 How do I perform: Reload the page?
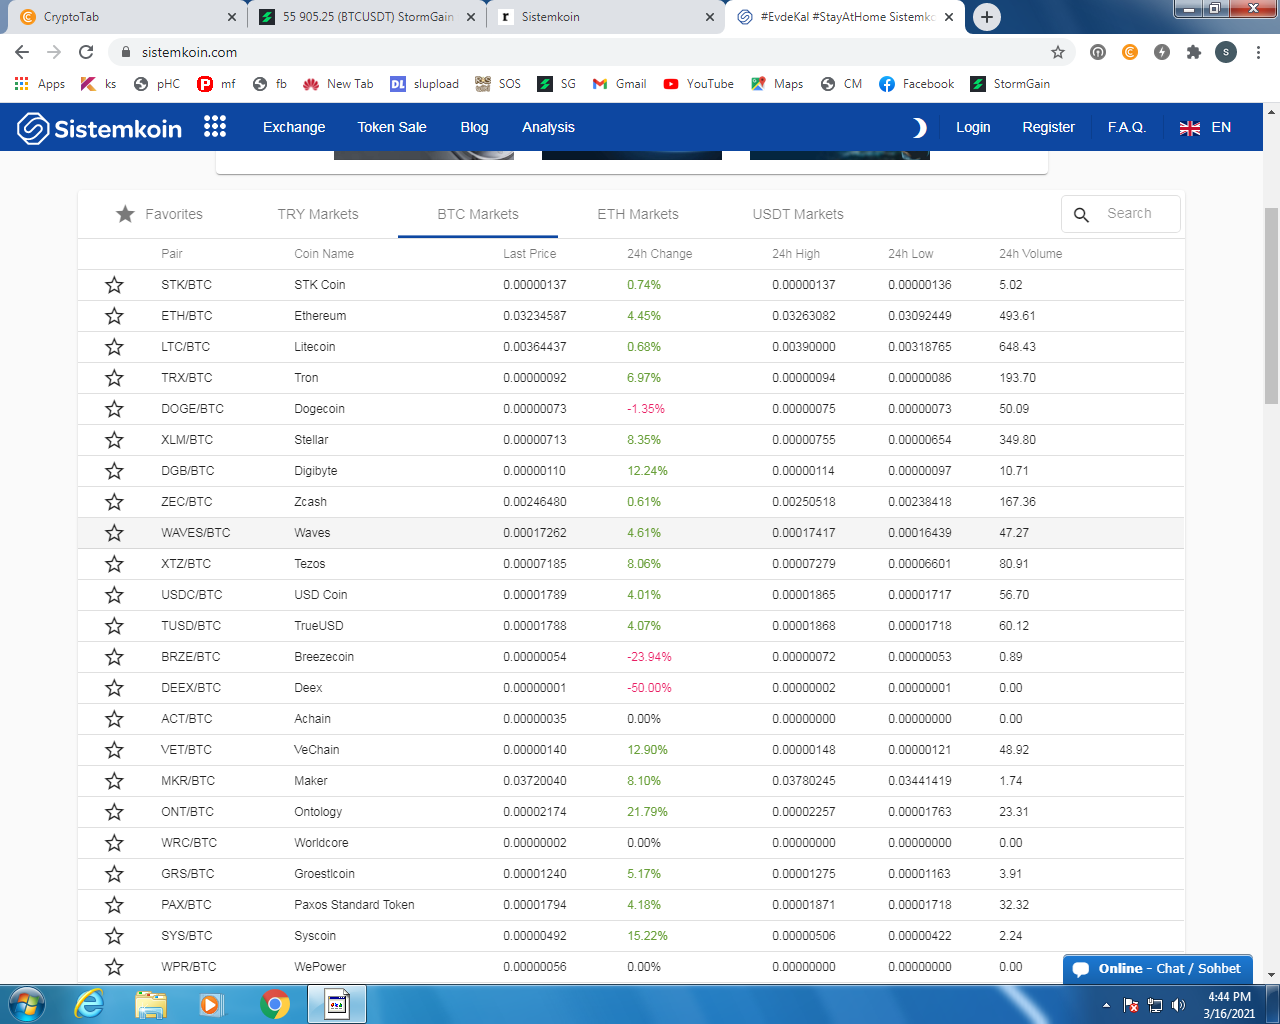(86, 52)
